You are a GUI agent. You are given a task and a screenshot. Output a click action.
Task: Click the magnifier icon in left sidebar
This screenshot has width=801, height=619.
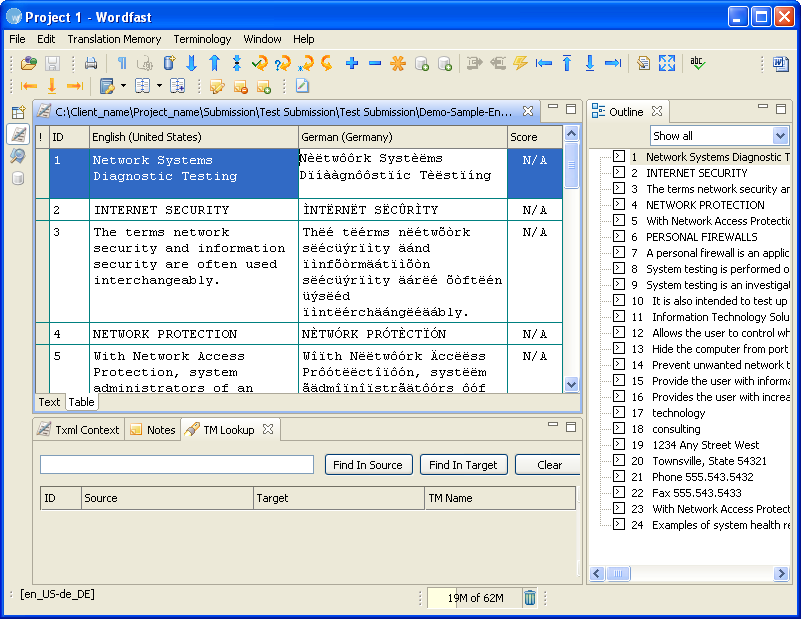click(x=18, y=156)
